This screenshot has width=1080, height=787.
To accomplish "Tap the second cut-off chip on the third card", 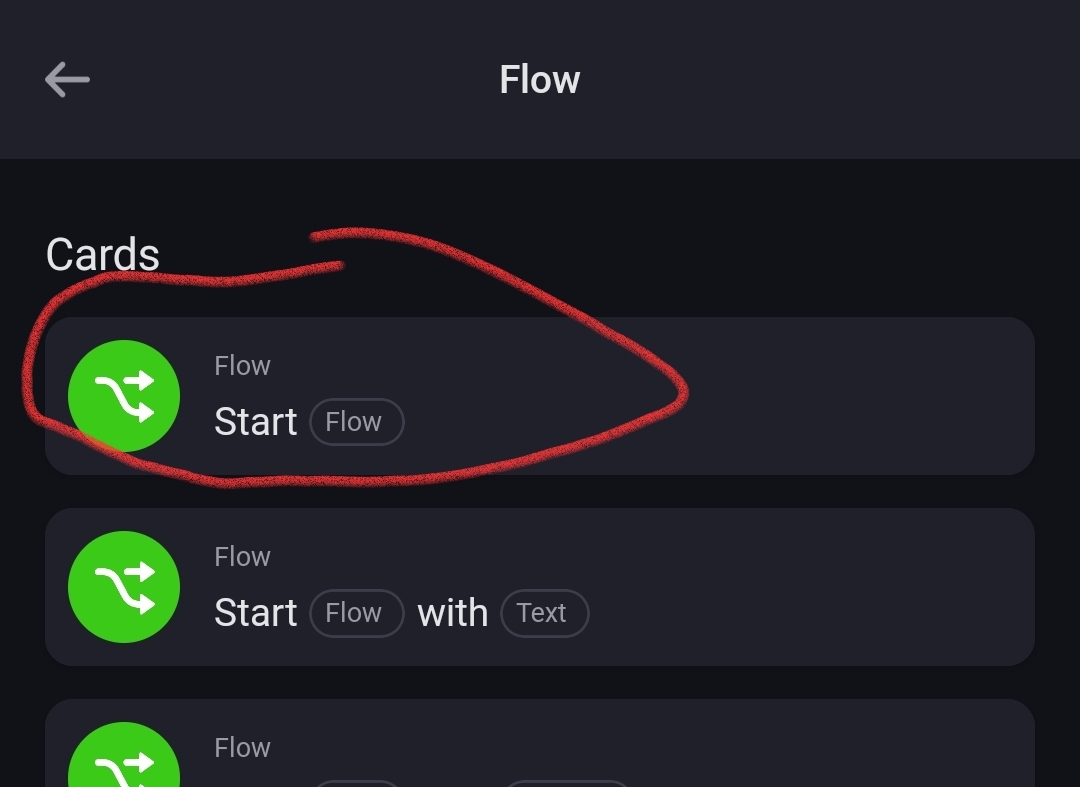I will pos(568,783).
